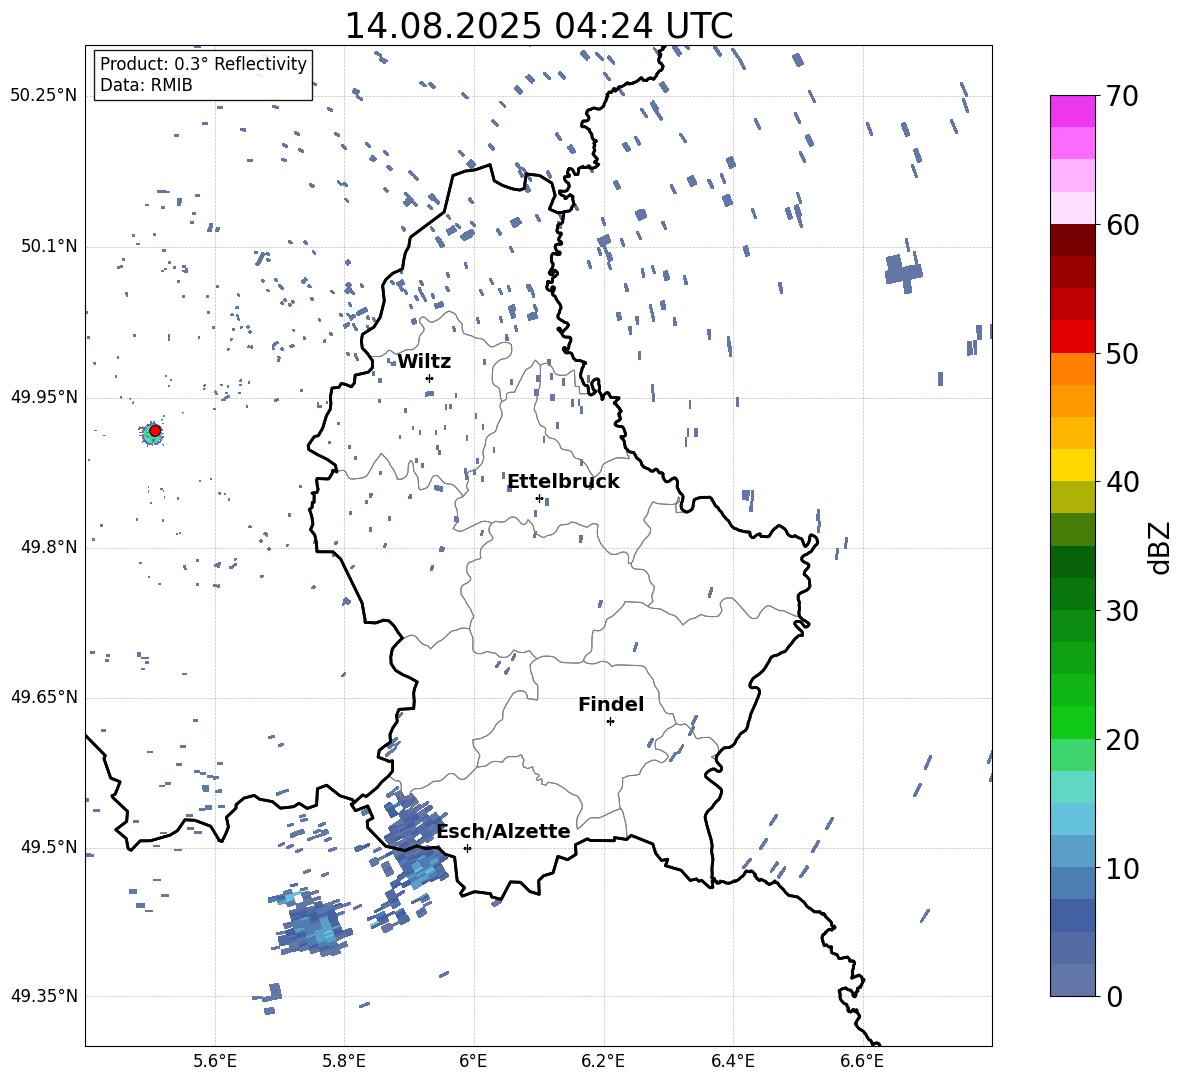
Task: Click the 5.6°E longitude label
Action: coord(215,1061)
